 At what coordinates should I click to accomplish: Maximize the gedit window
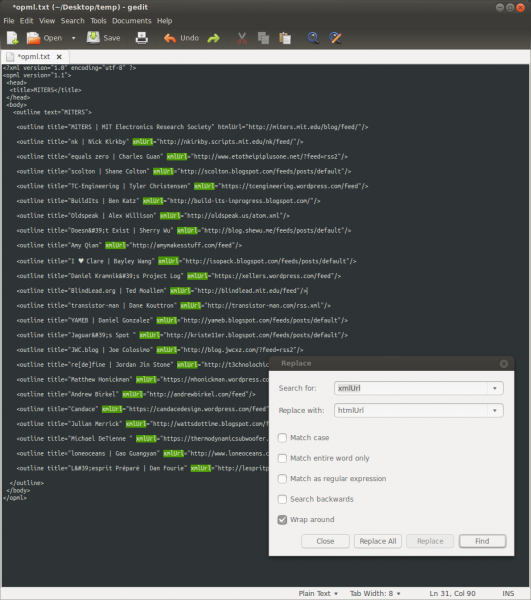coord(510,7)
